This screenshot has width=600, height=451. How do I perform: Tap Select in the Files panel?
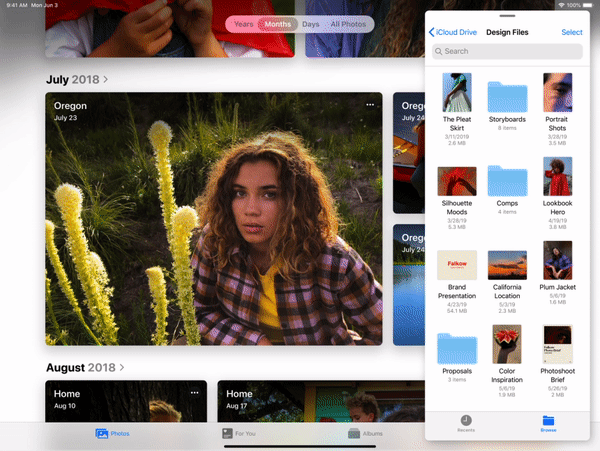(x=572, y=32)
